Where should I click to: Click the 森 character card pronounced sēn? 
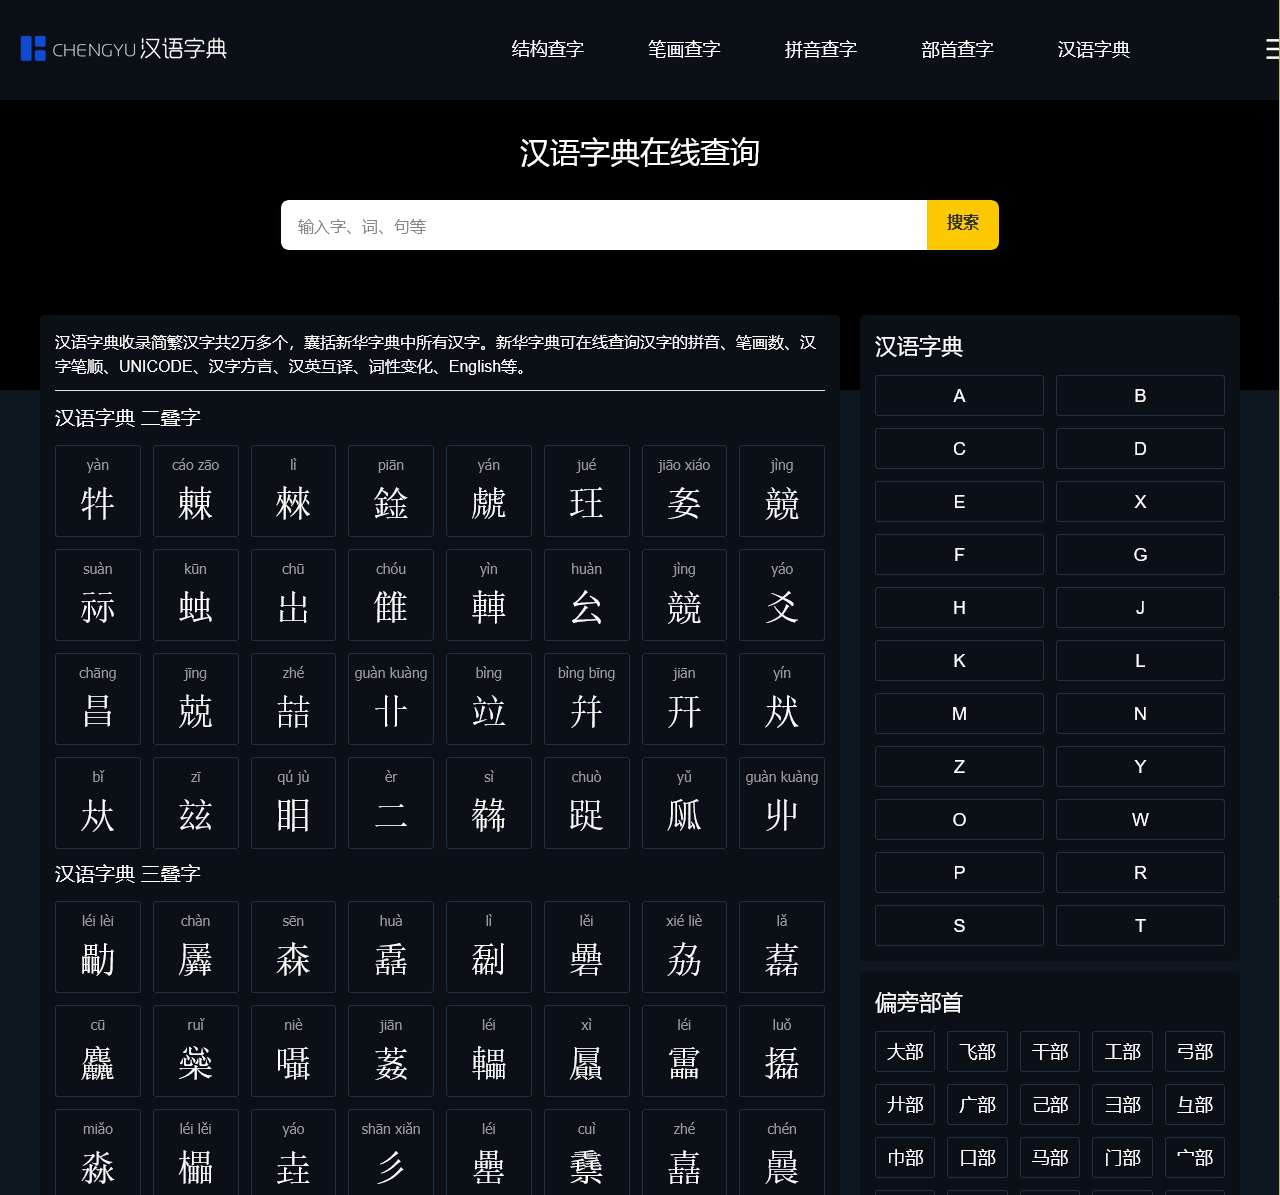tap(293, 947)
